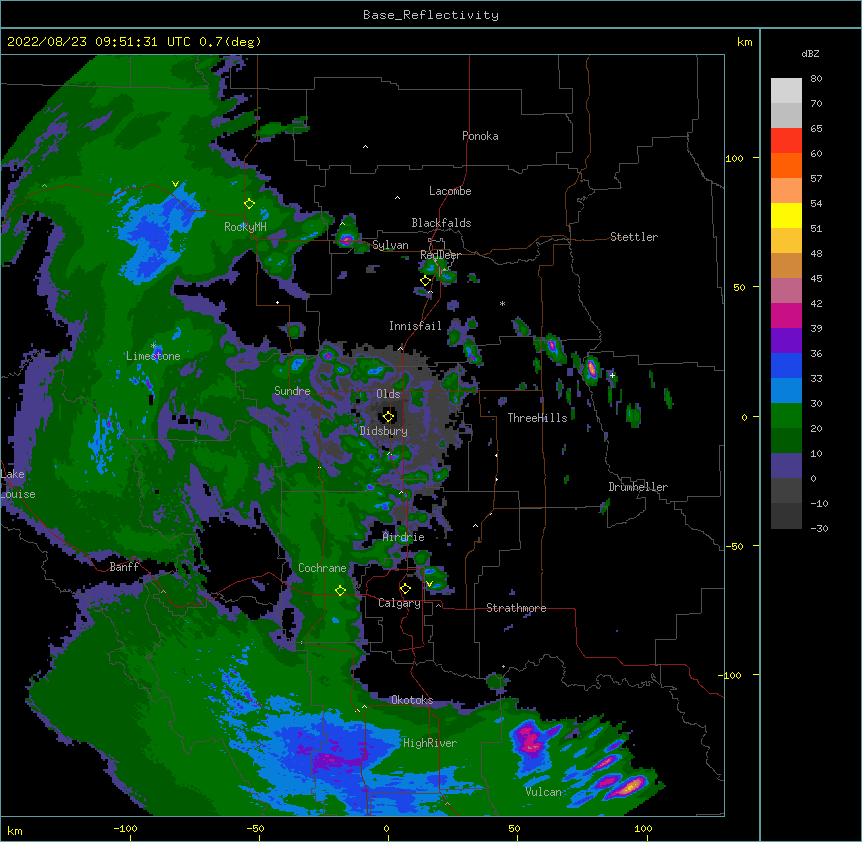Click the Base_Reflectivity title
Viewport: 862px width, 842px height.
pyautogui.click(x=431, y=15)
